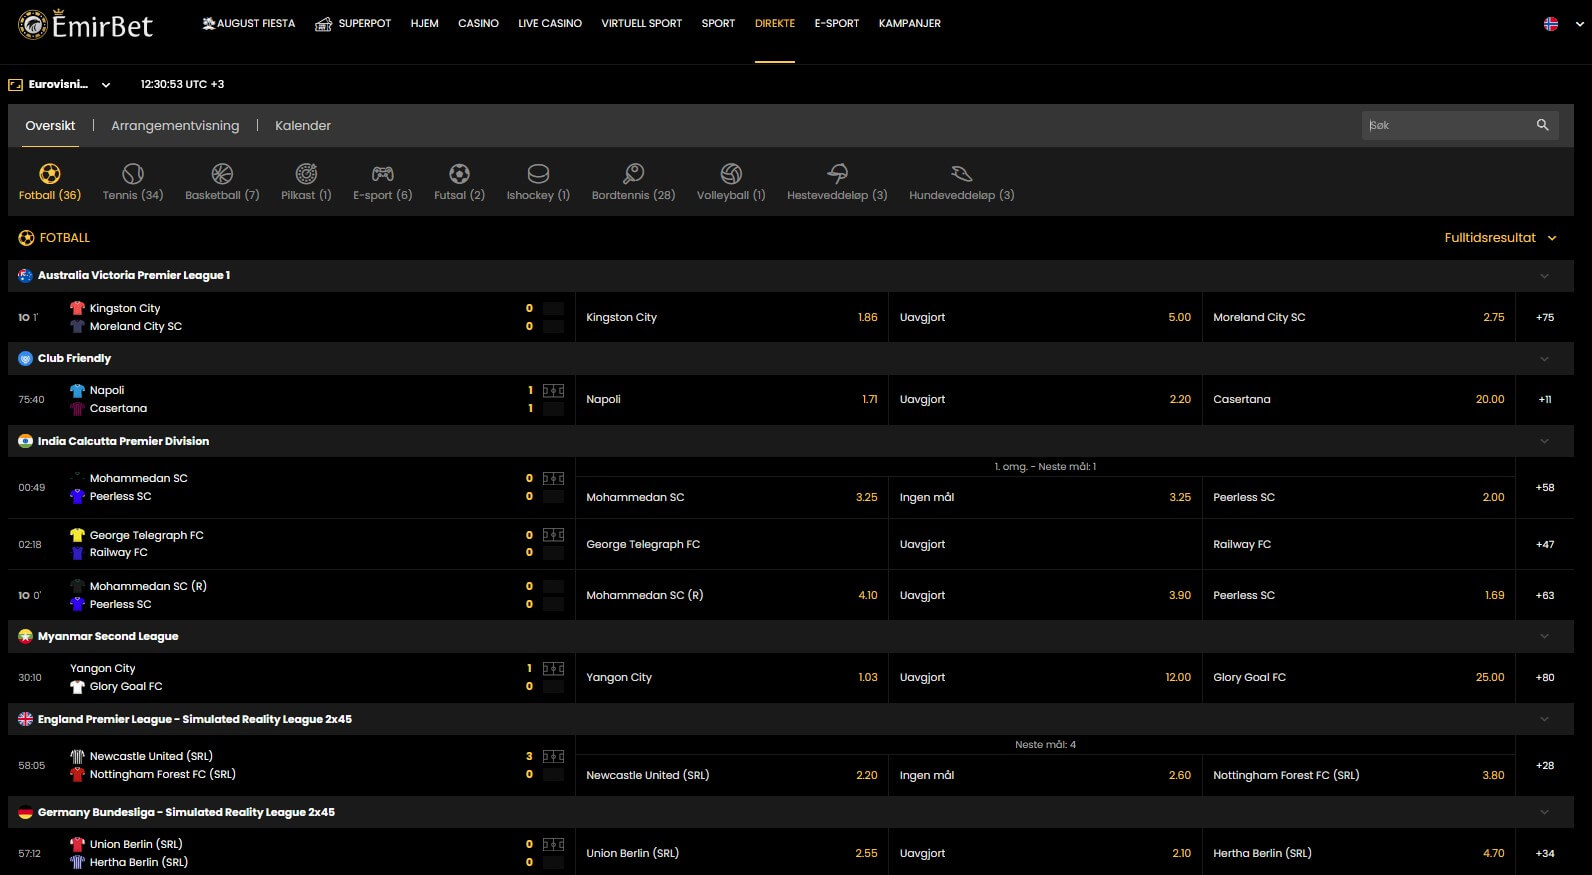Click the SUPERPOT icon in top navigation
Screen dimensions: 1592x875
click(x=324, y=24)
